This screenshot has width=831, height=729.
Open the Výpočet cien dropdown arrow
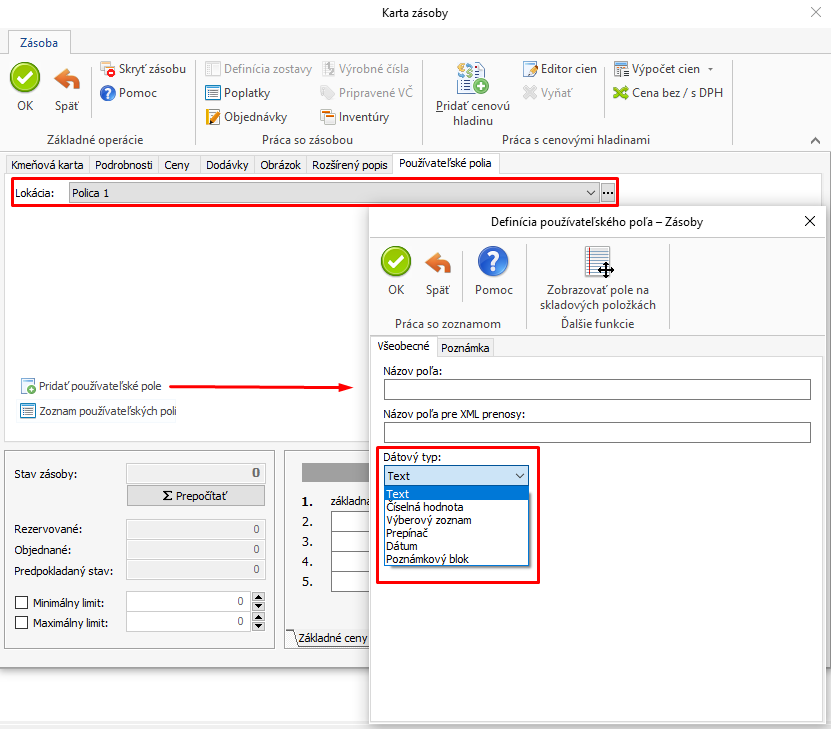[710, 70]
